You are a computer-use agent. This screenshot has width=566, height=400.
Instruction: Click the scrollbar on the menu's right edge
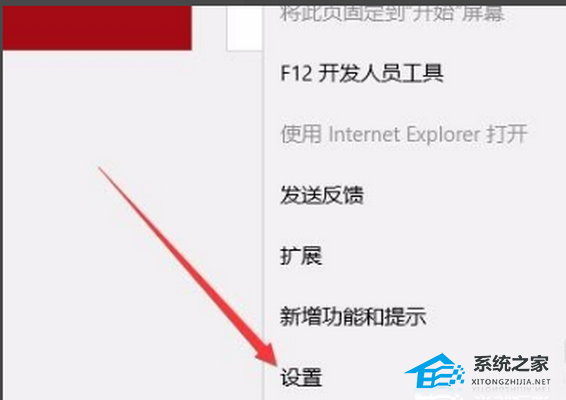point(564,350)
